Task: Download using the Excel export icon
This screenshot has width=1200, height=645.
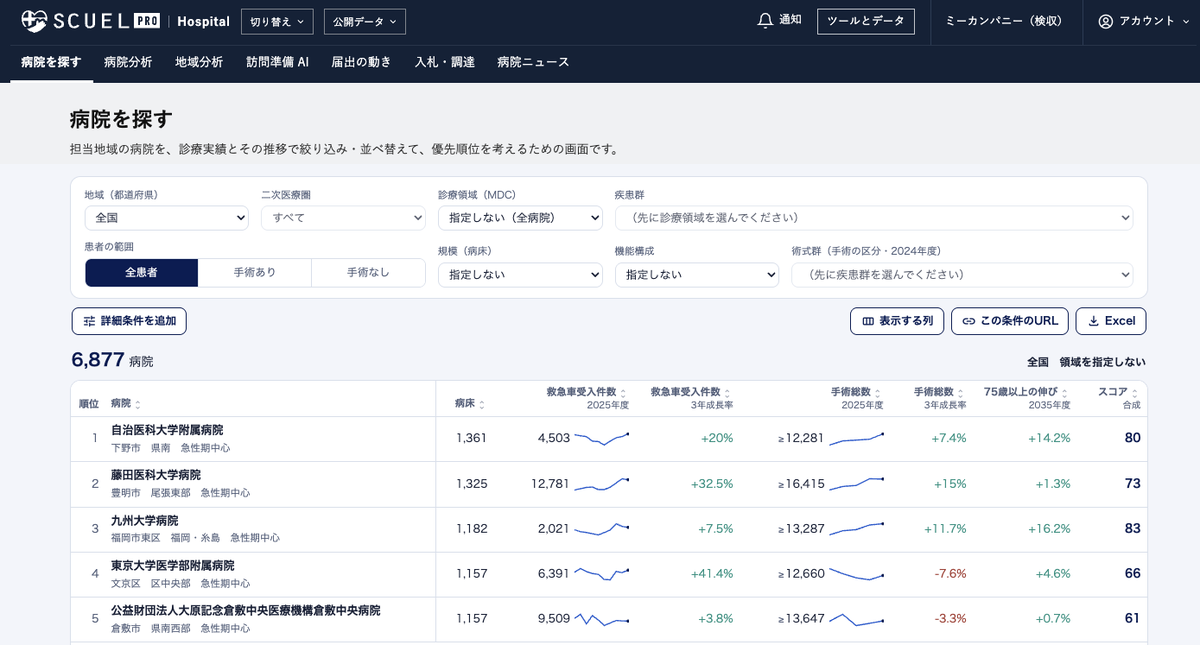Action: click(1094, 321)
